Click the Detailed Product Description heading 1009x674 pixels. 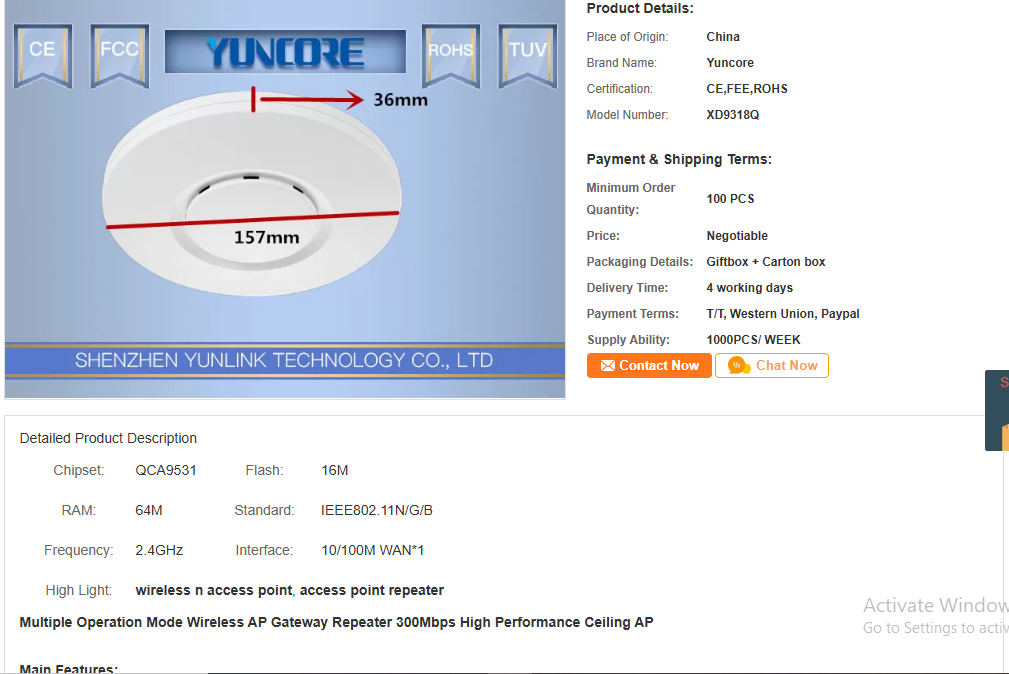tap(108, 438)
